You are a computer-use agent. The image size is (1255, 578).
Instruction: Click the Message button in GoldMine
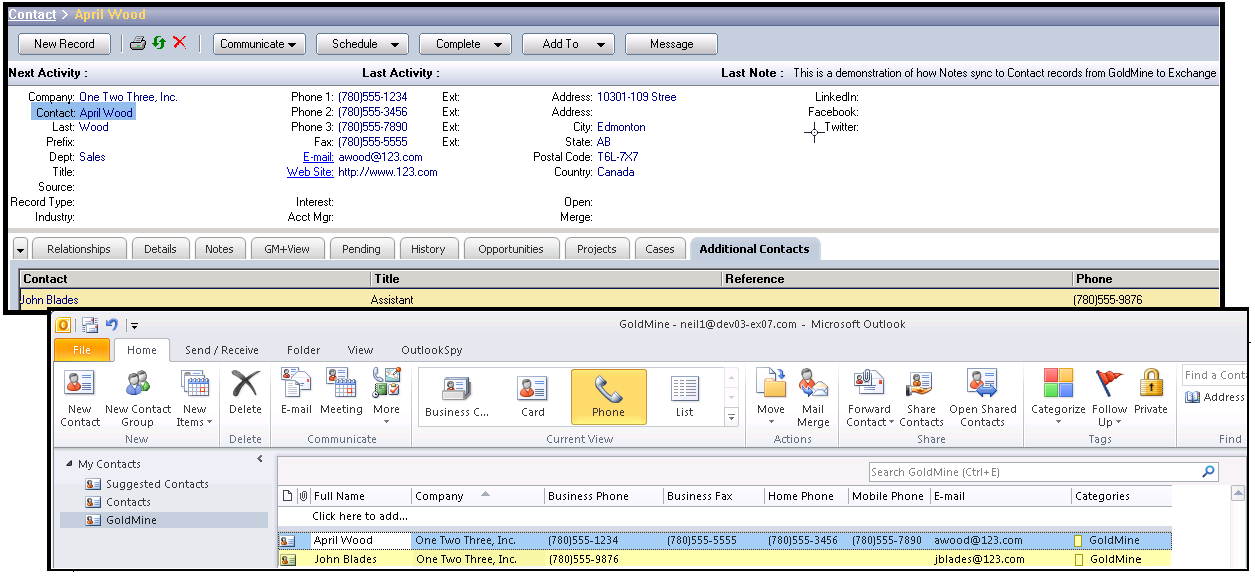point(672,44)
